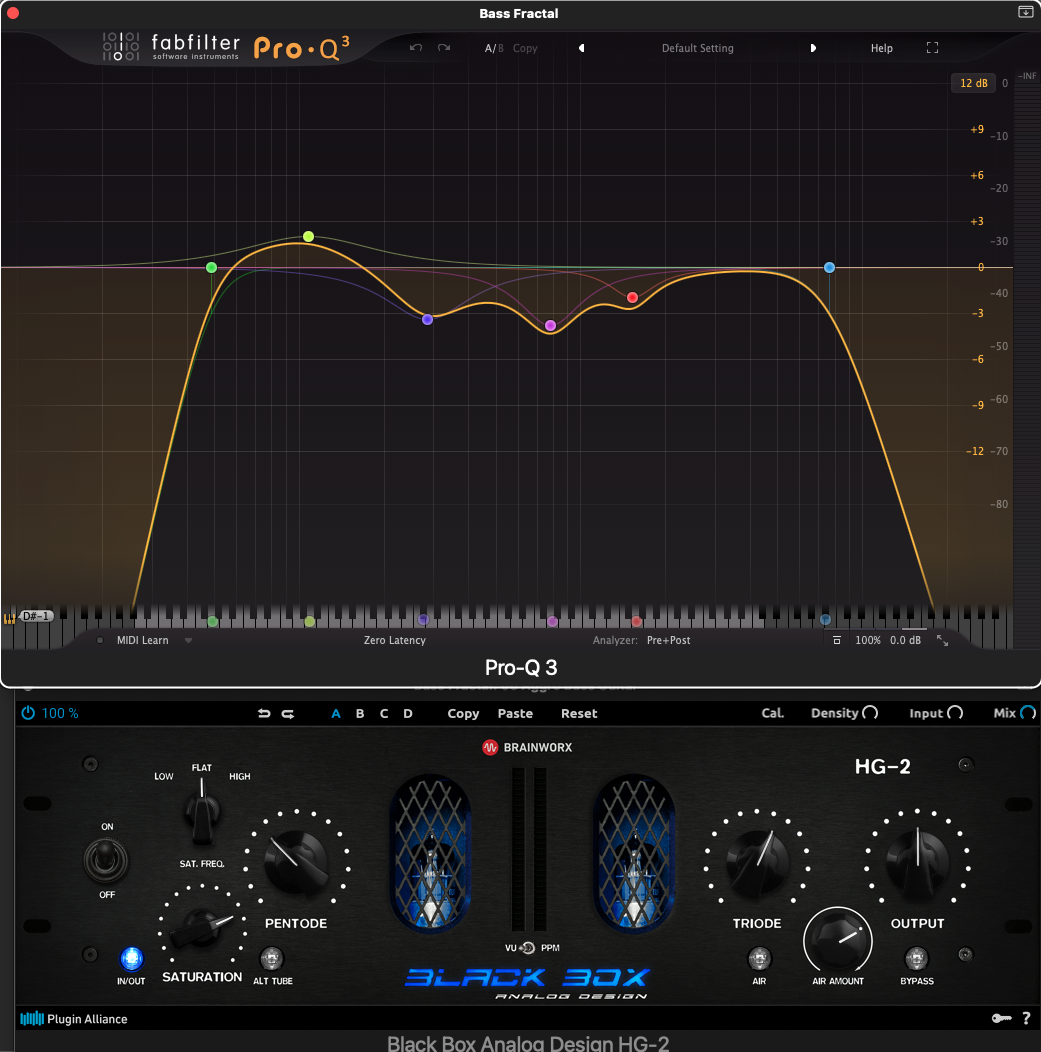Toggle the BYPASS button
1041x1052 pixels.
coord(917,959)
